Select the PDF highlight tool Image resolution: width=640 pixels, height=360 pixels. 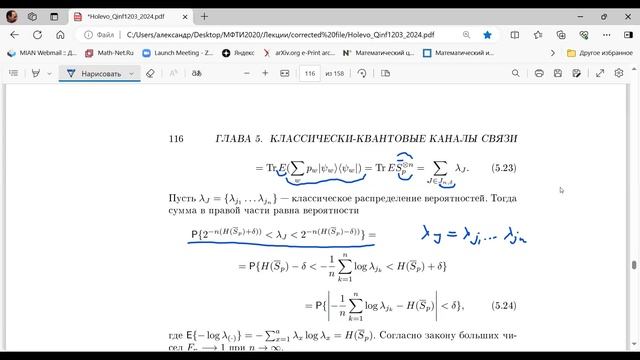coord(36,73)
